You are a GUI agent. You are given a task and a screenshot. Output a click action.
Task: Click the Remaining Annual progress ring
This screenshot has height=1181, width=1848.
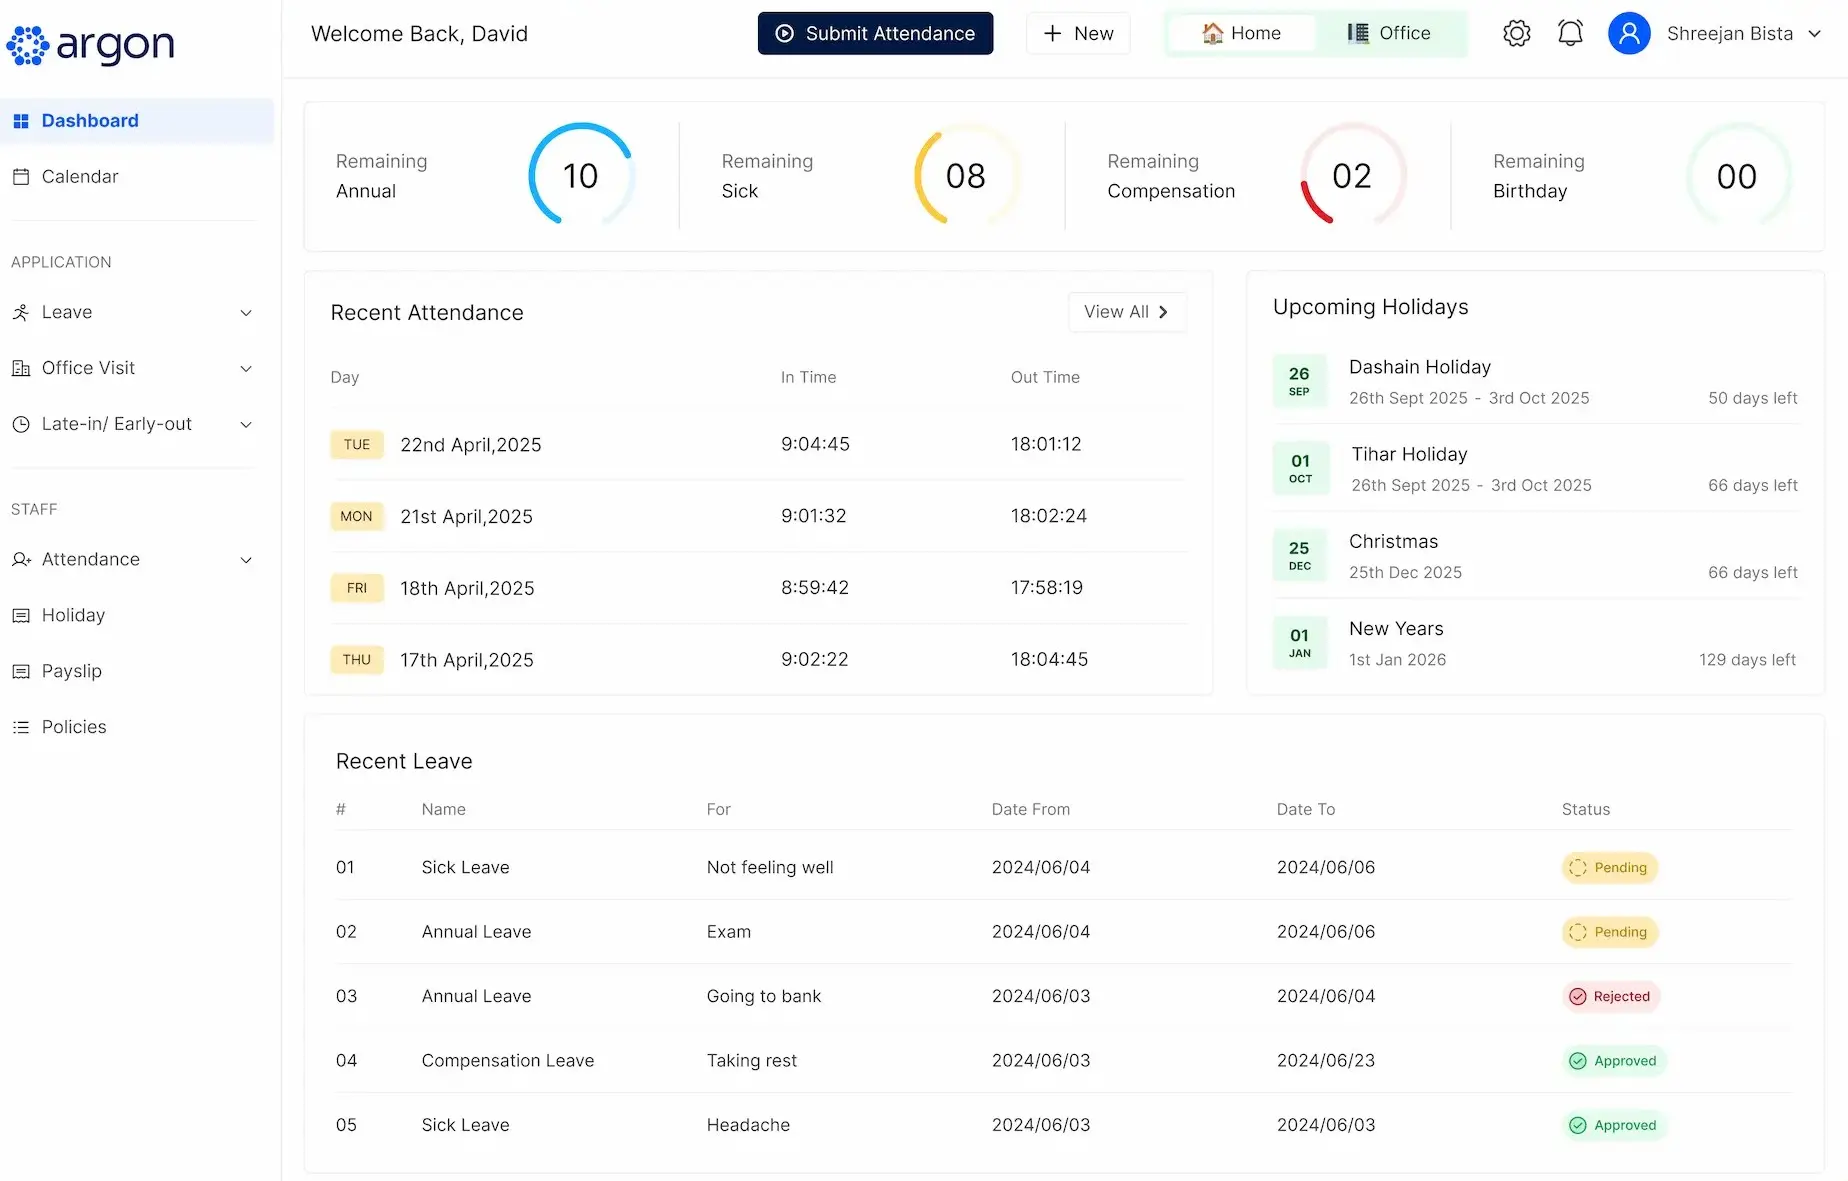click(580, 175)
